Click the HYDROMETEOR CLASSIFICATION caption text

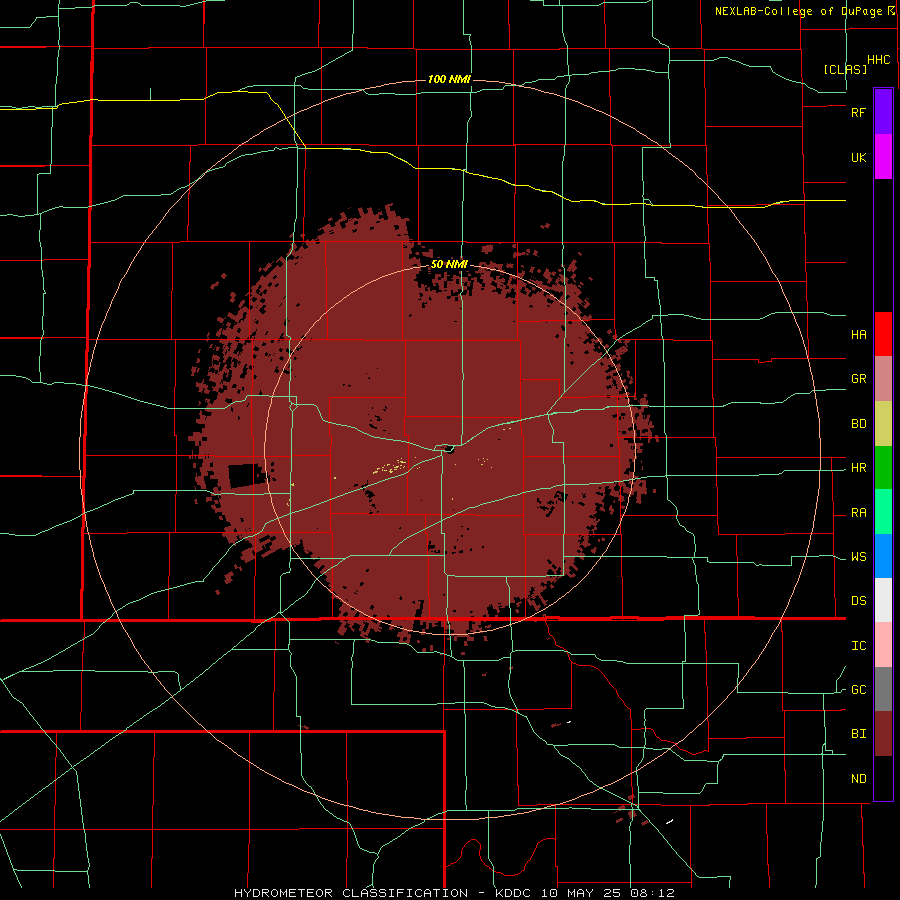tap(351, 893)
